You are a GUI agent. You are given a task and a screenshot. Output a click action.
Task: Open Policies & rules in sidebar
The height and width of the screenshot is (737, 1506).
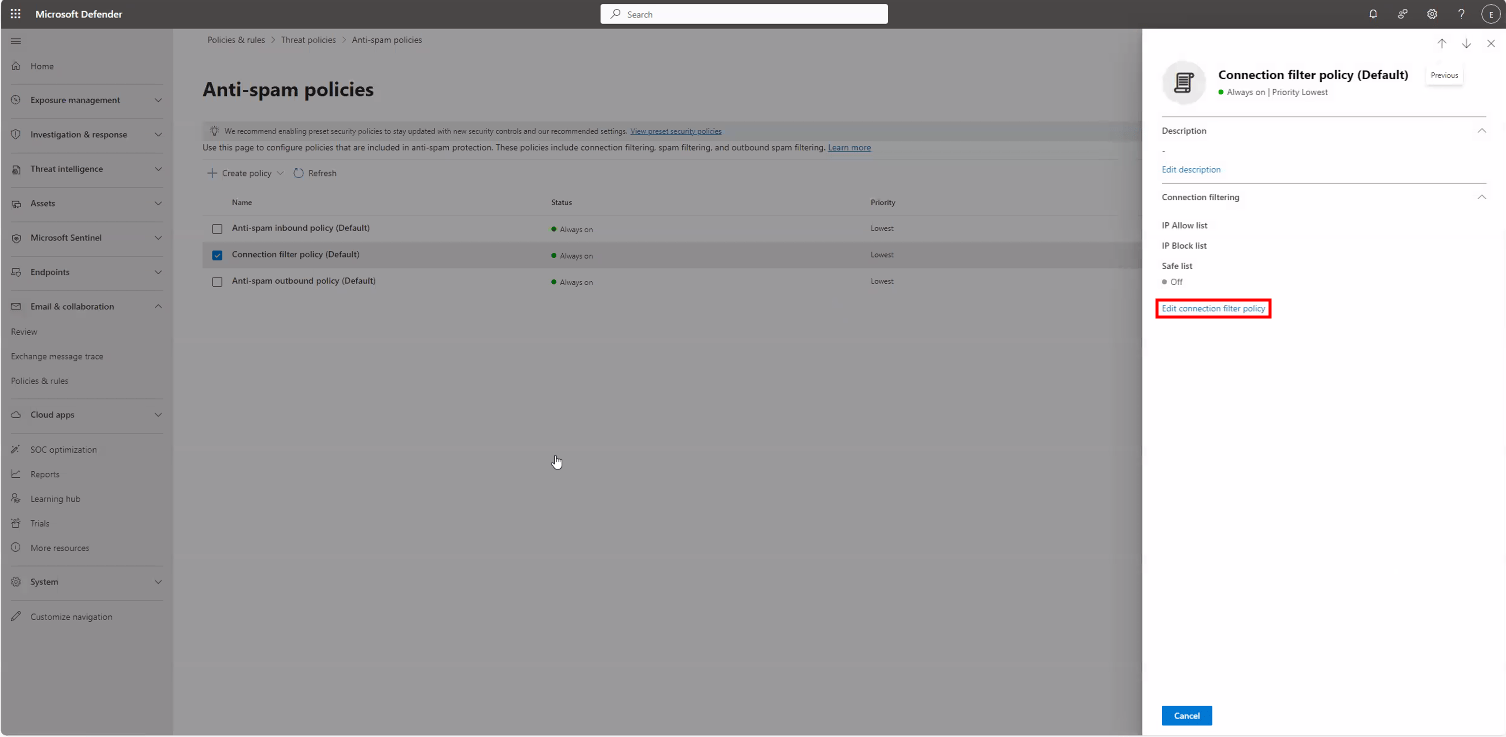(x=40, y=381)
